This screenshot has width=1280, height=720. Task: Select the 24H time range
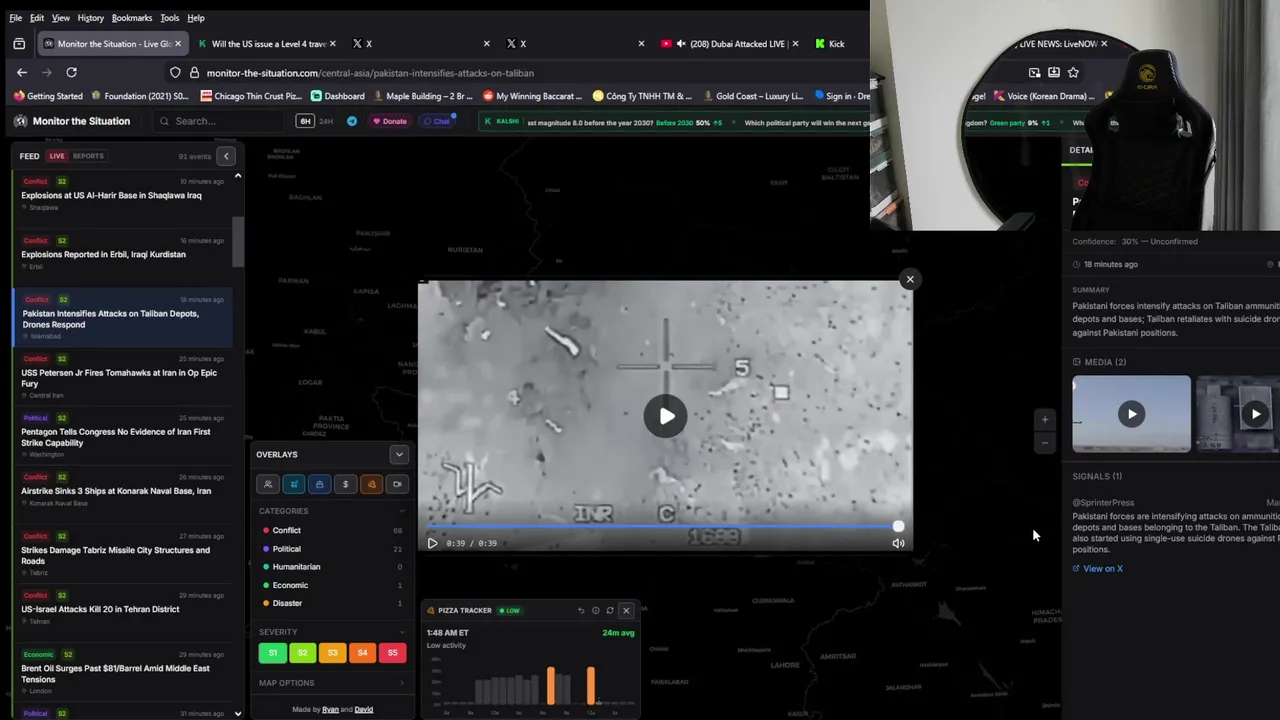coord(326,121)
